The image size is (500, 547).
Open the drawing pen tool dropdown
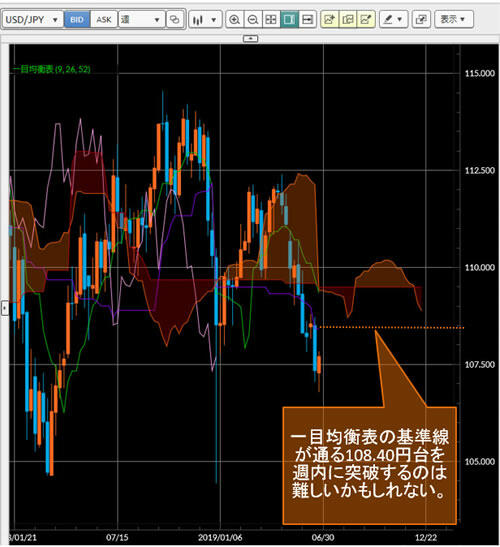[x=393, y=20]
